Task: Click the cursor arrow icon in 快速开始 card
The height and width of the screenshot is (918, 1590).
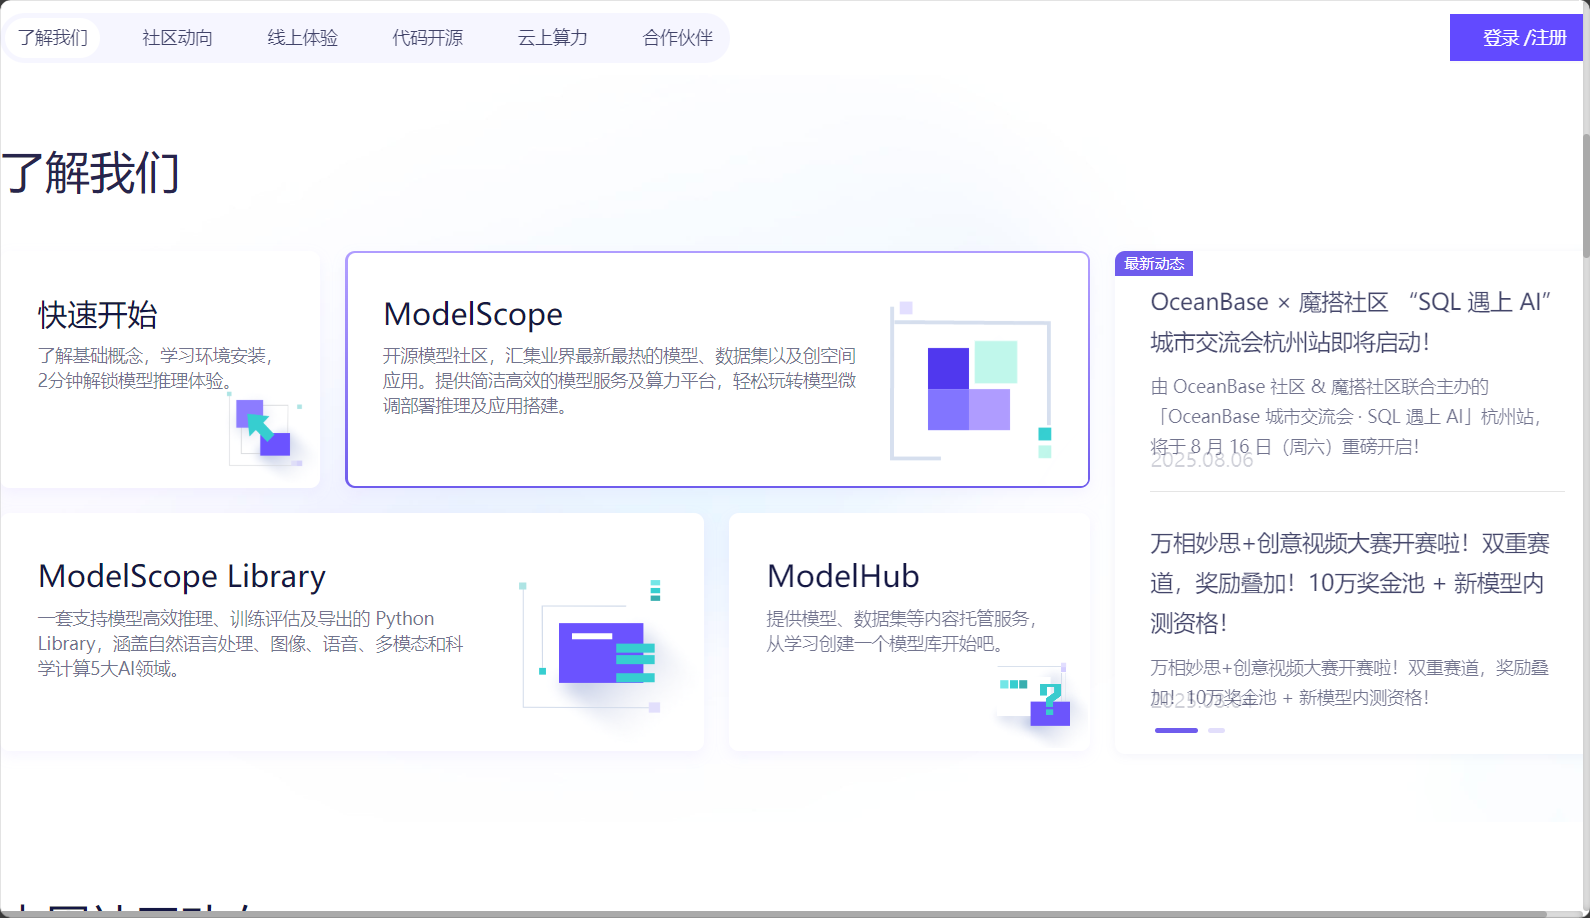Action: [x=265, y=430]
